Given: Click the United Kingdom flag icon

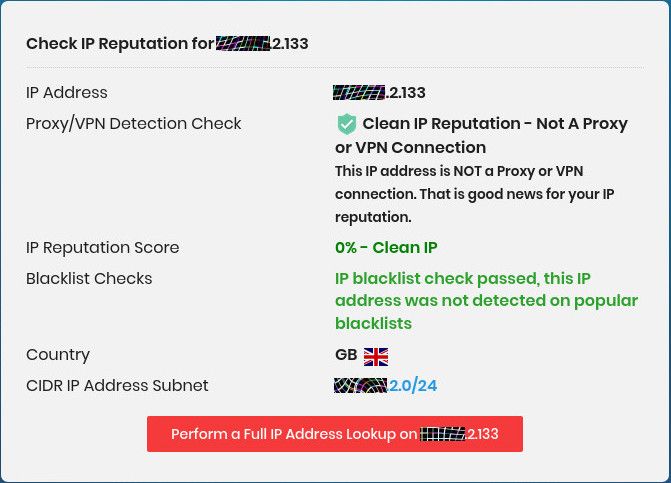Looking at the screenshot, I should tap(376, 356).
